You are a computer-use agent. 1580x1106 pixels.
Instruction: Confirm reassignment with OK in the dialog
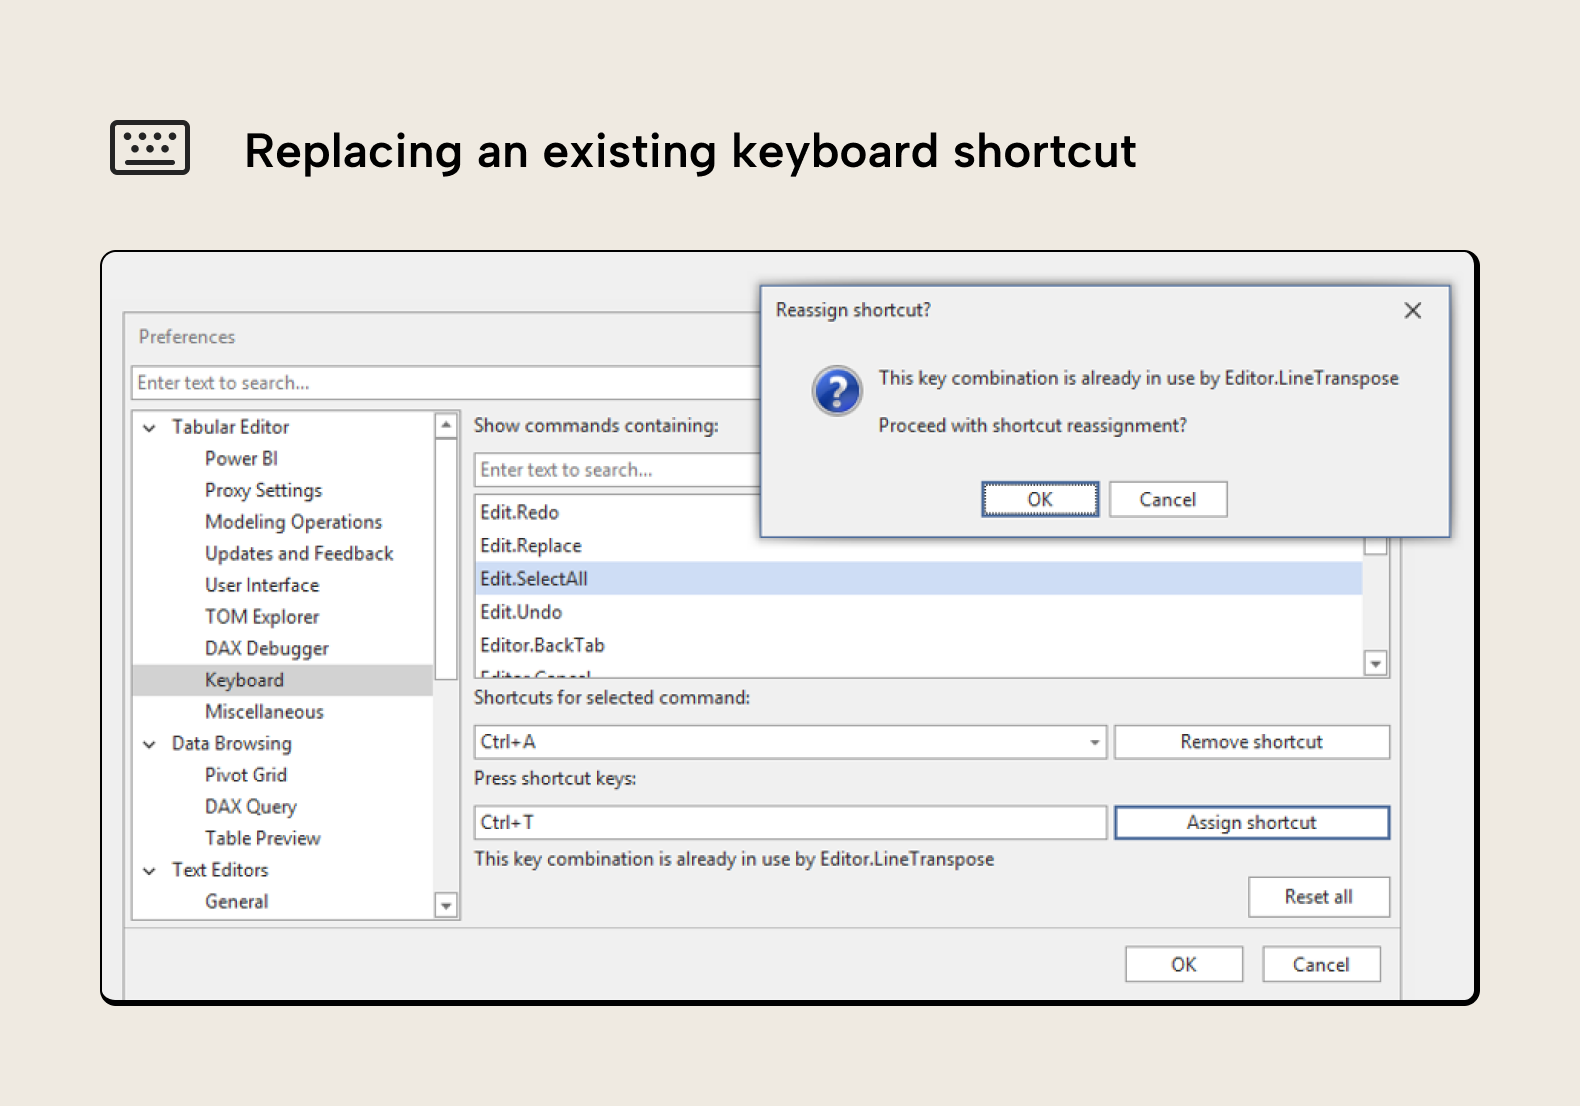[1040, 499]
